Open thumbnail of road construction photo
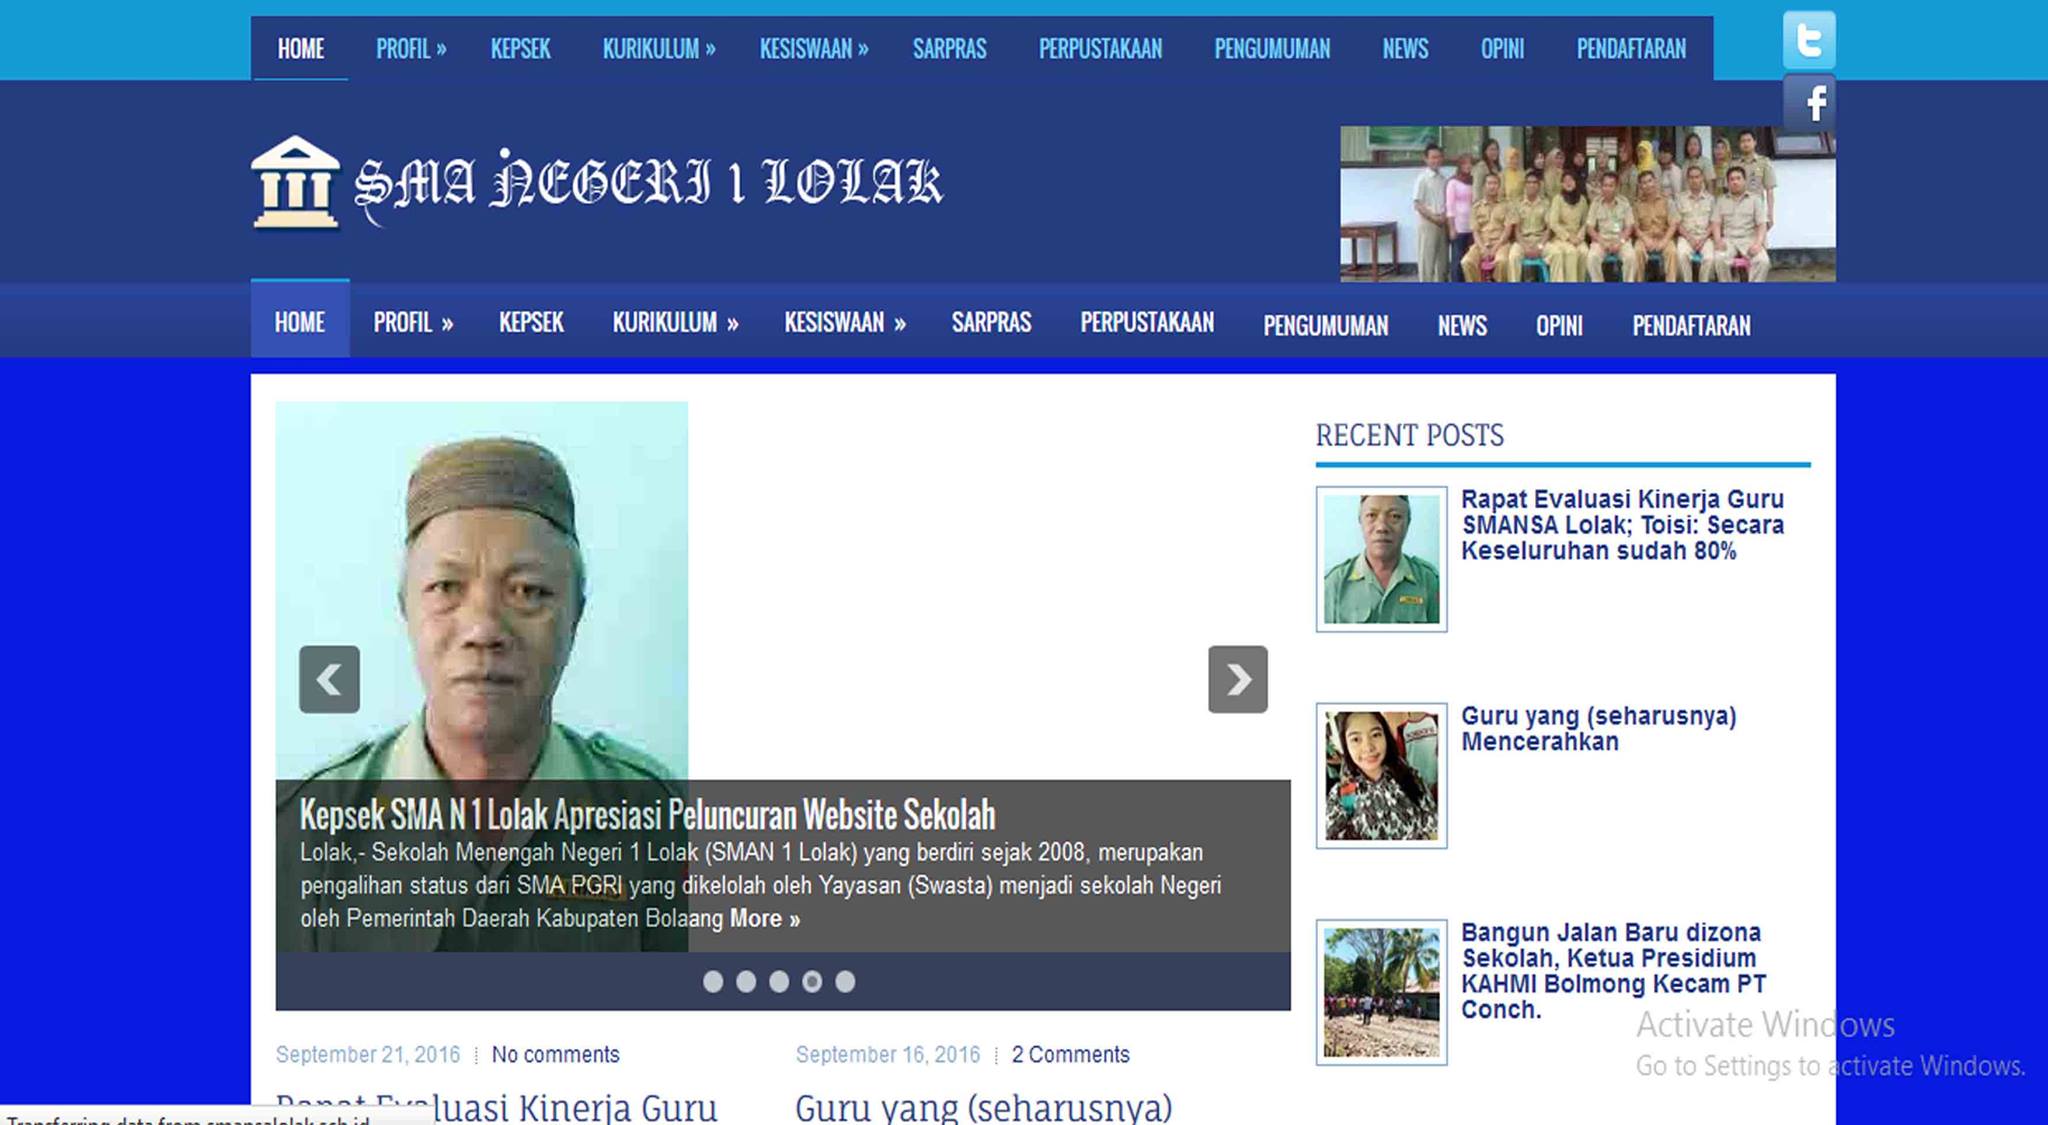Viewport: 2048px width, 1125px height. pos(1381,992)
